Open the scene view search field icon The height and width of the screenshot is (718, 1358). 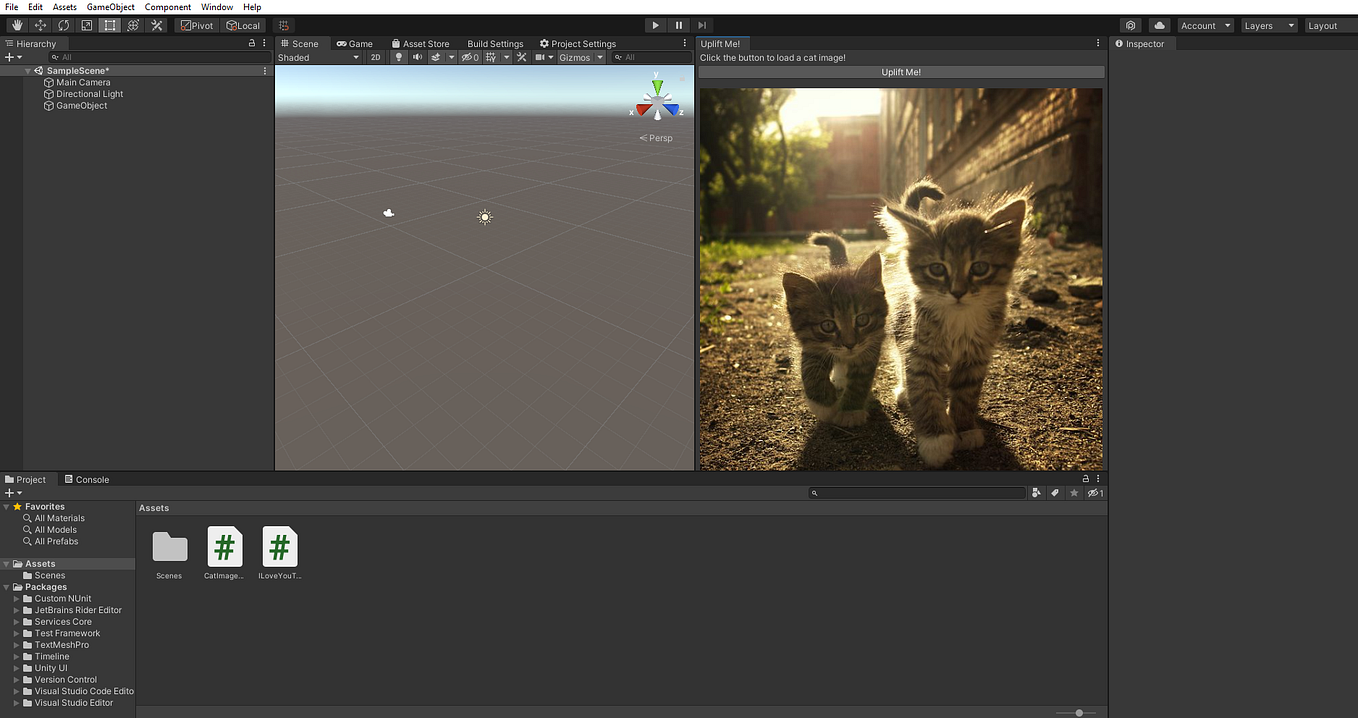(618, 57)
